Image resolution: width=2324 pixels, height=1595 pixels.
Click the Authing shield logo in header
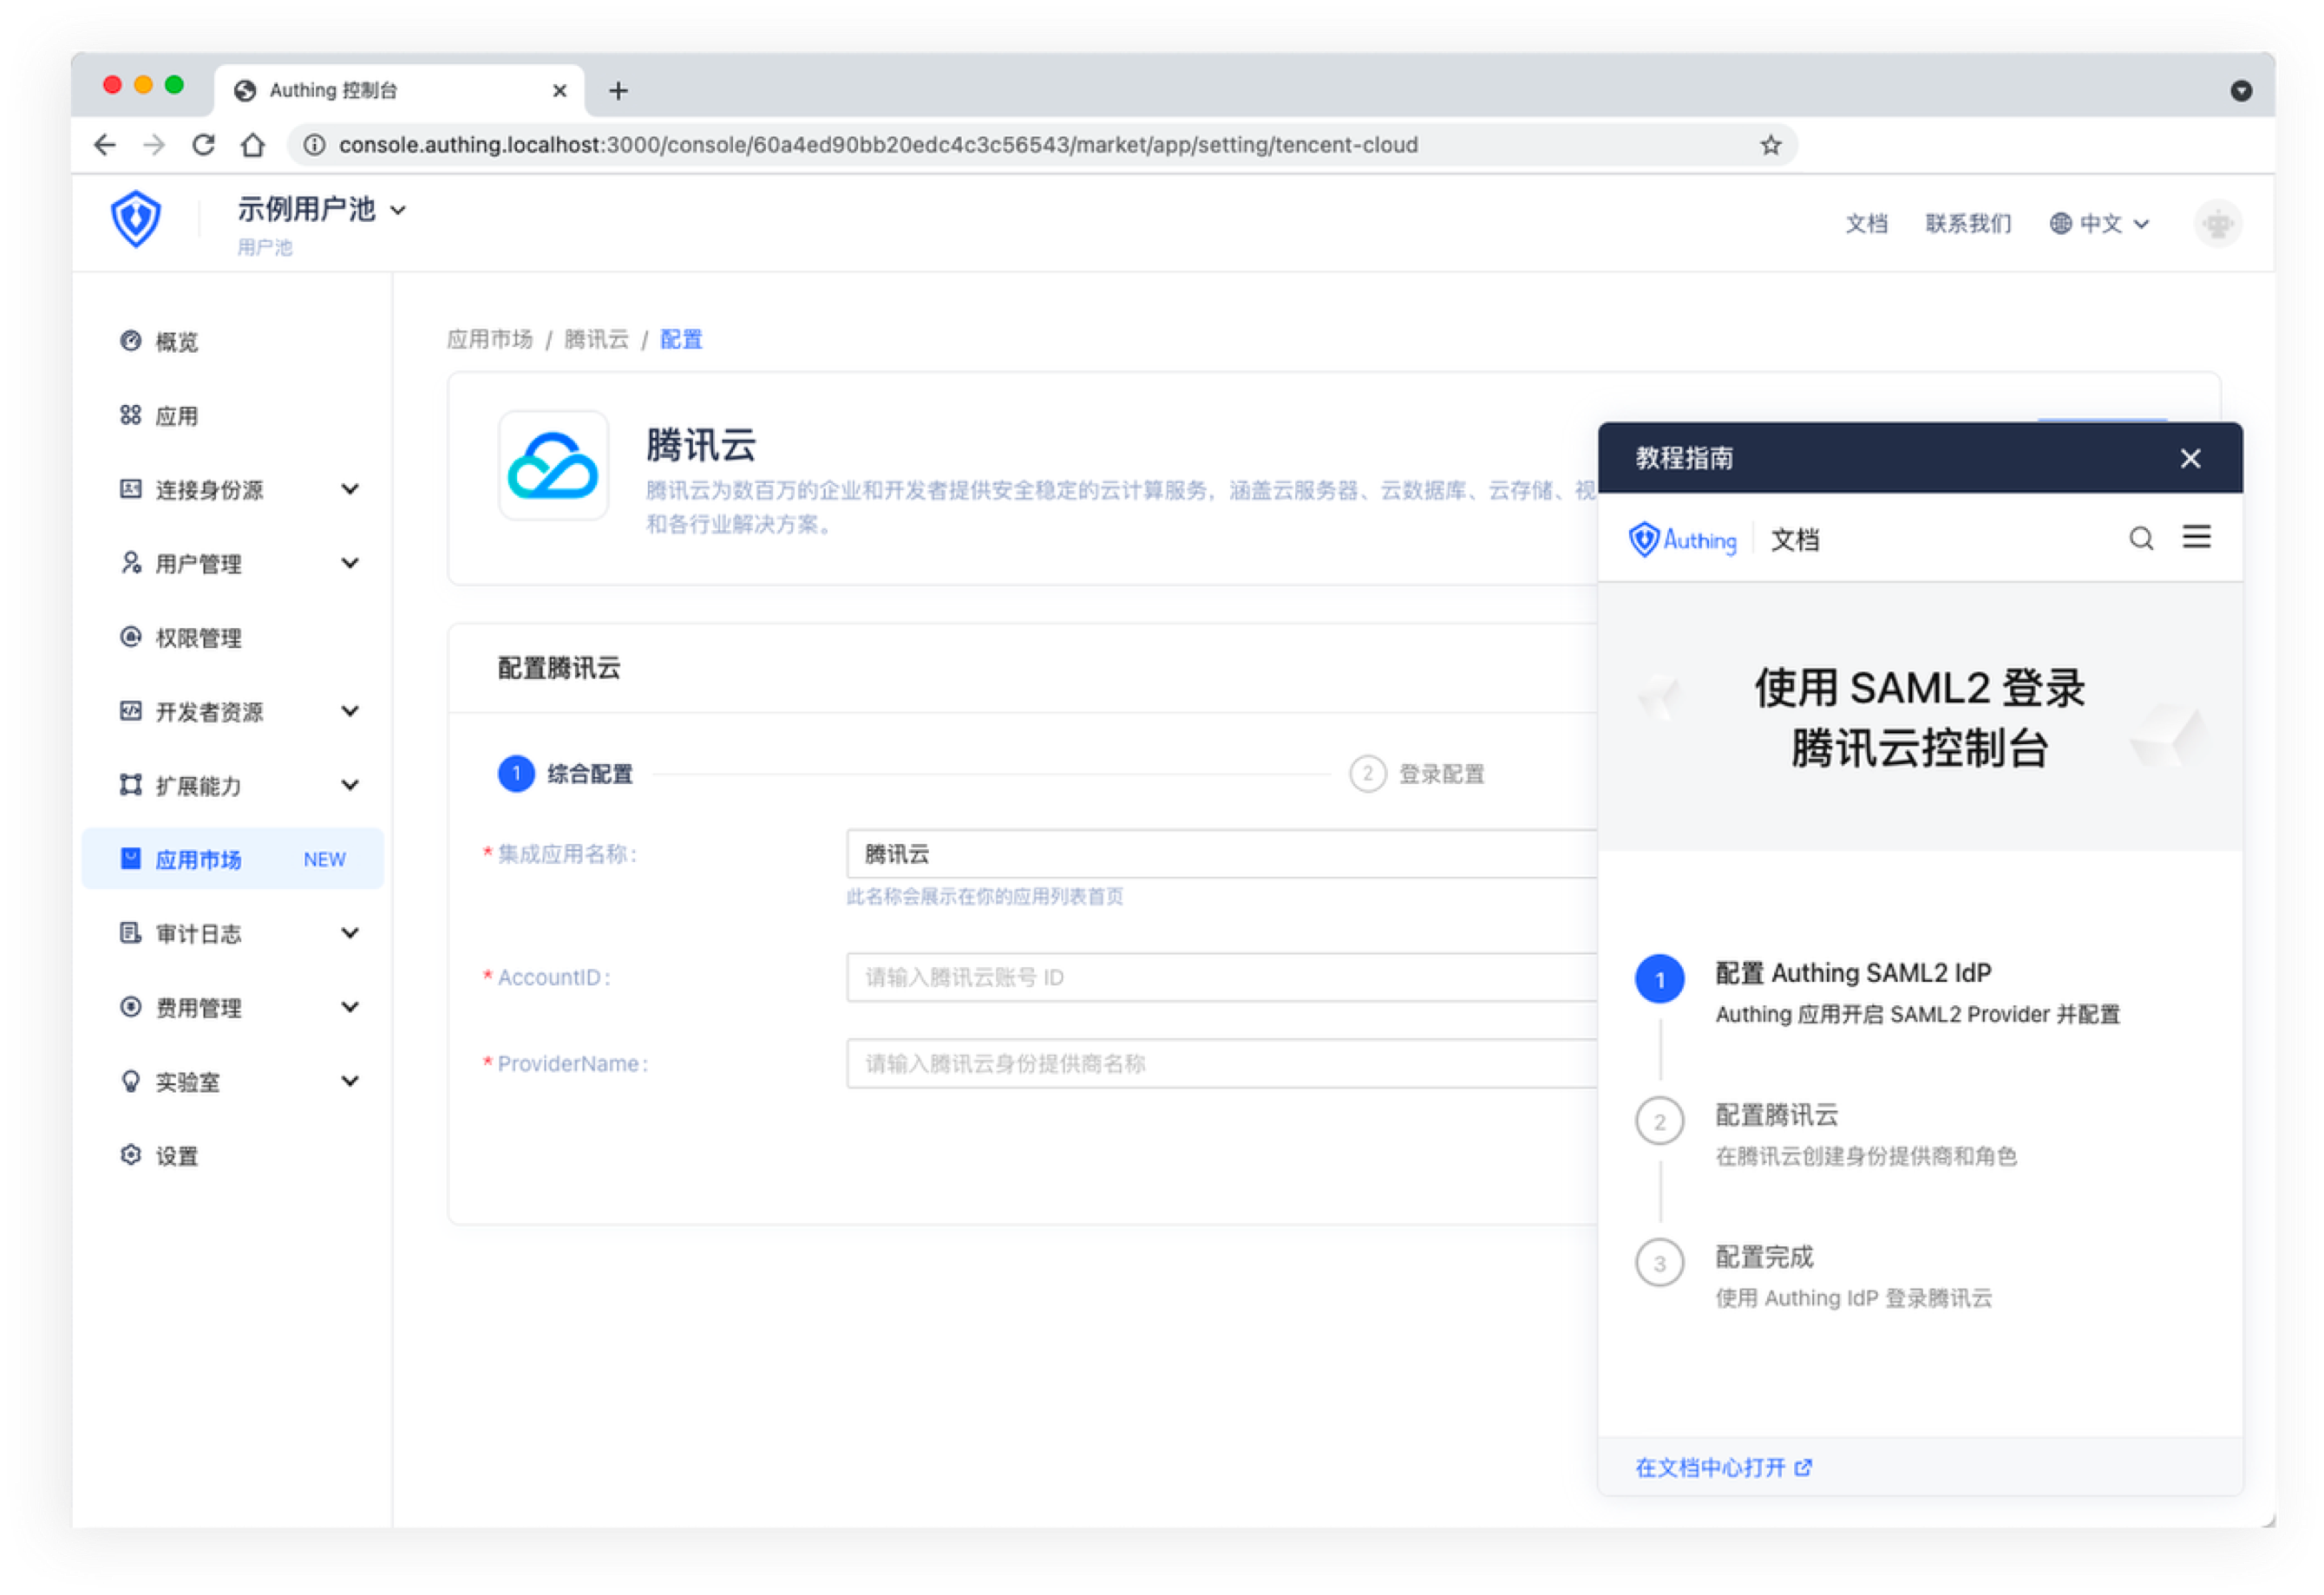coord(136,219)
